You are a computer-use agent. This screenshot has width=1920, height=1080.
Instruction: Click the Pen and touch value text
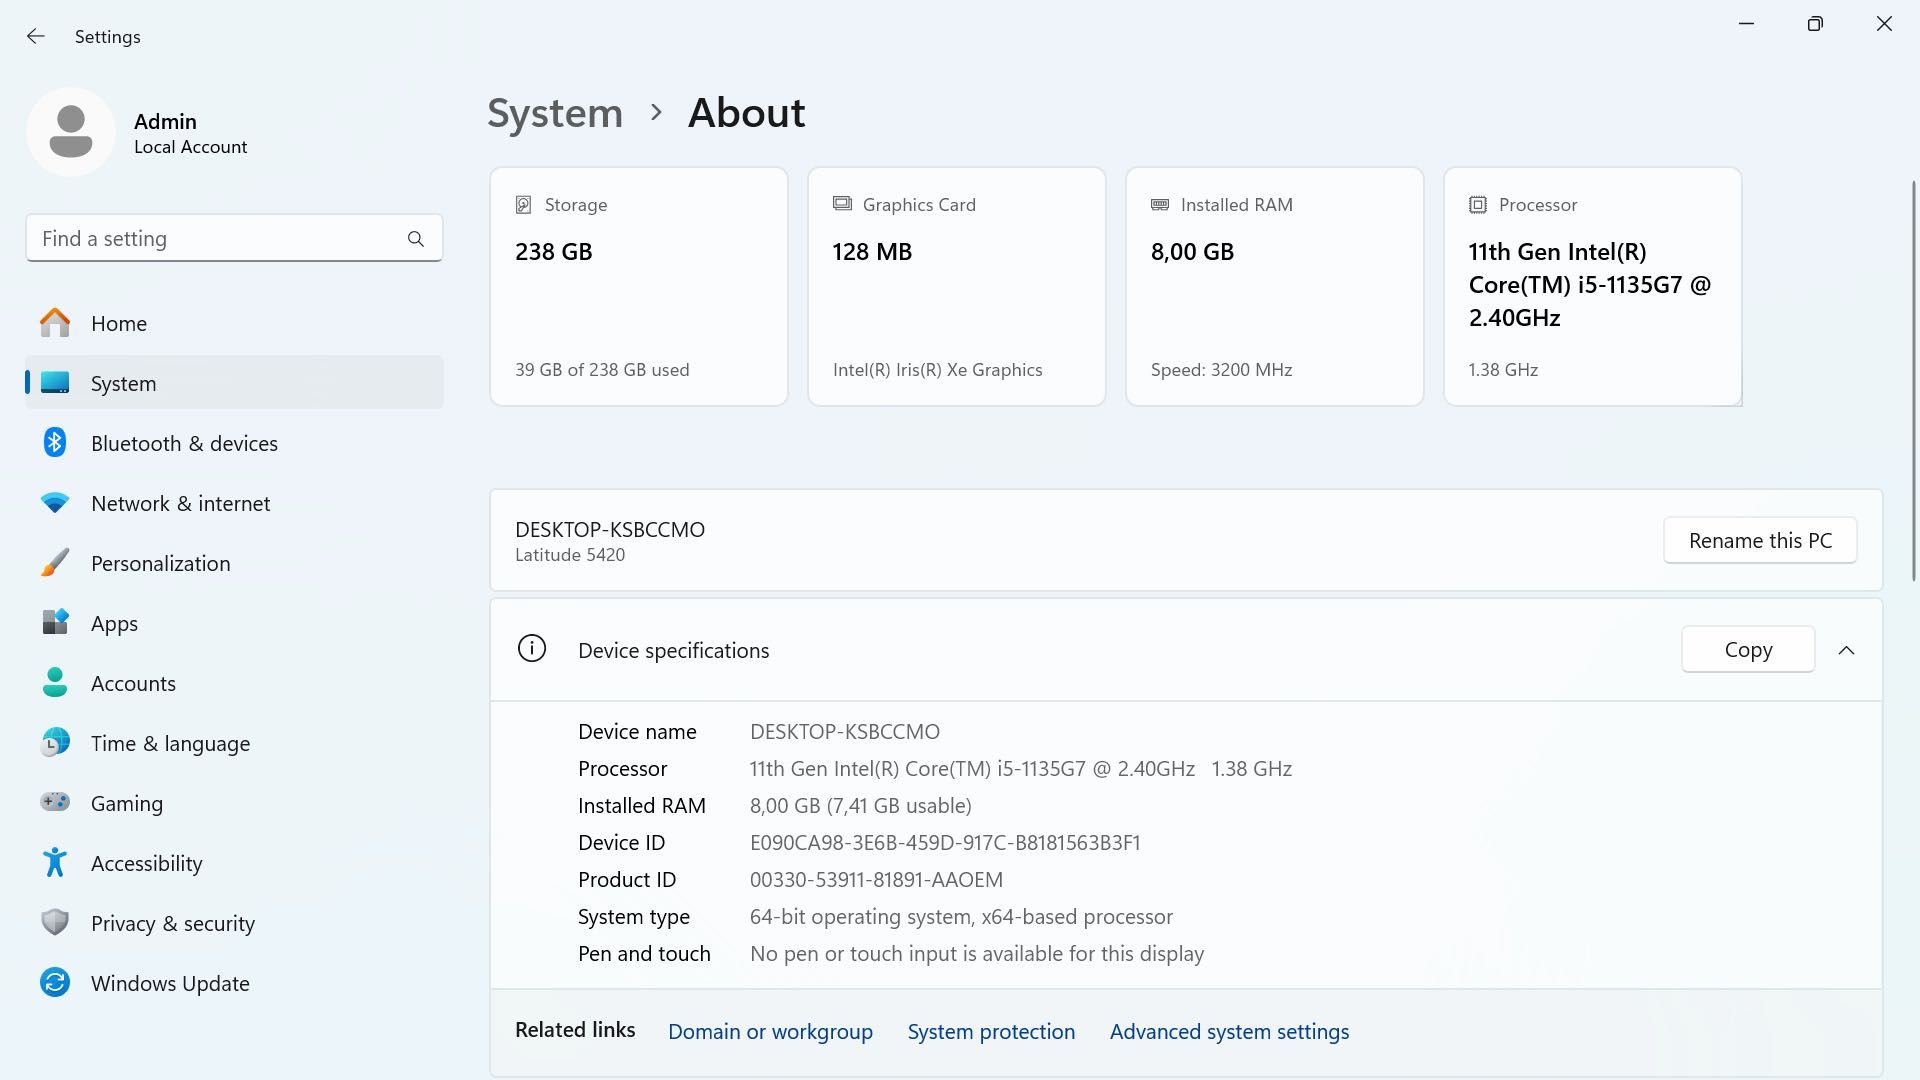coord(977,954)
